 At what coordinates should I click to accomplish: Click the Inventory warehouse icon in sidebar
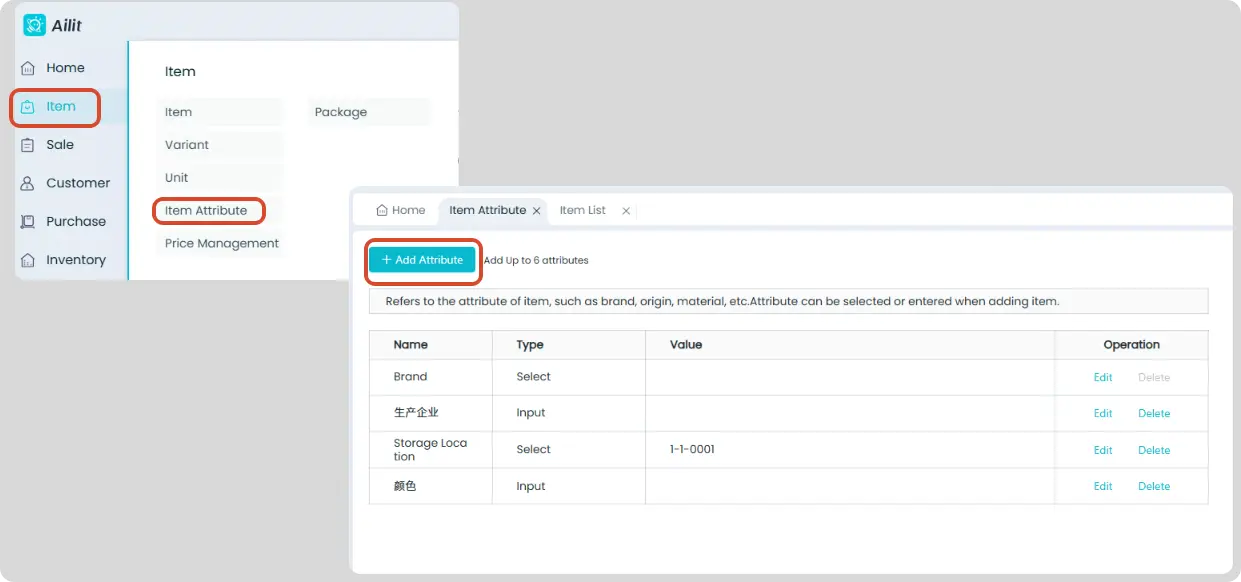click(28, 260)
